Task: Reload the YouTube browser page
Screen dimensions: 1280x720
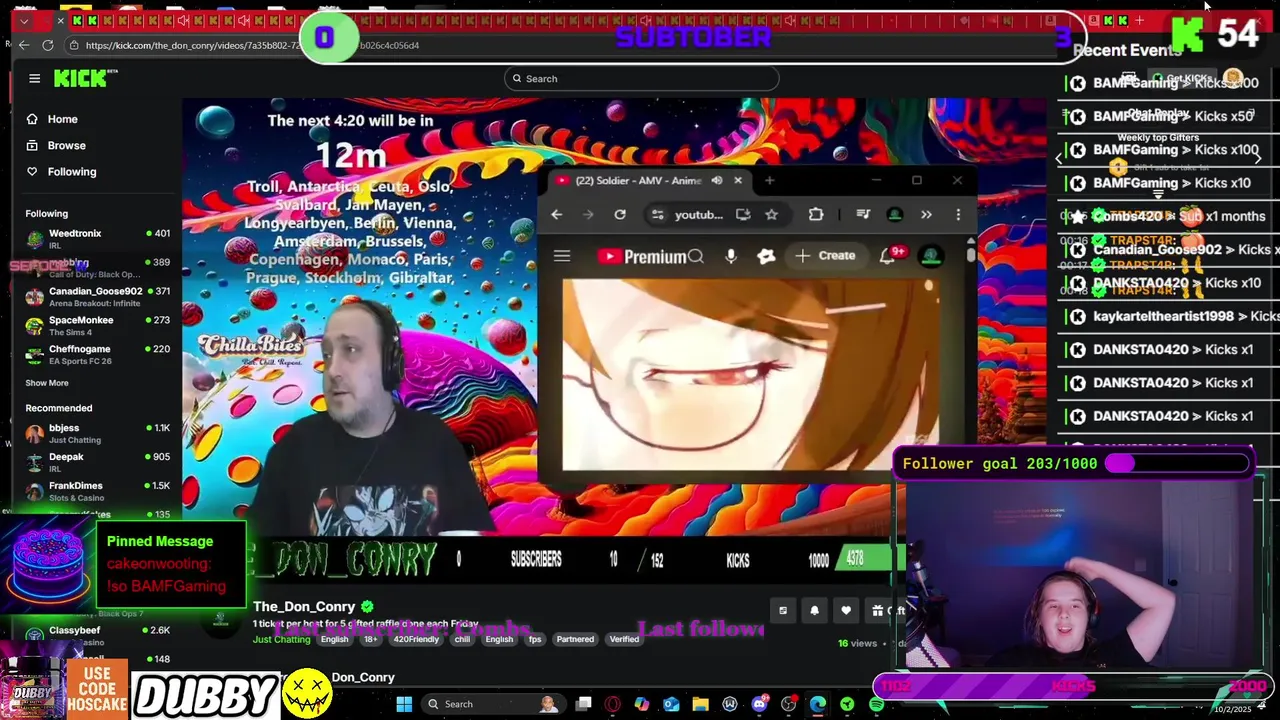Action: click(x=620, y=214)
